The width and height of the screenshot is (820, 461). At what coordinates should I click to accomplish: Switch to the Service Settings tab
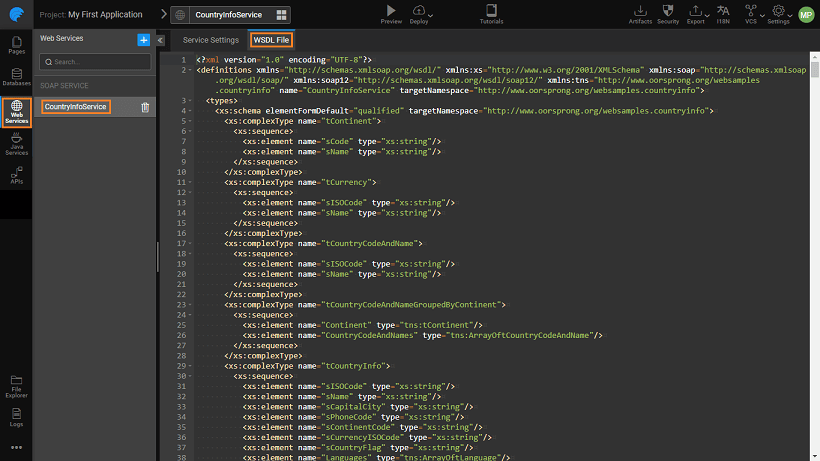210,40
